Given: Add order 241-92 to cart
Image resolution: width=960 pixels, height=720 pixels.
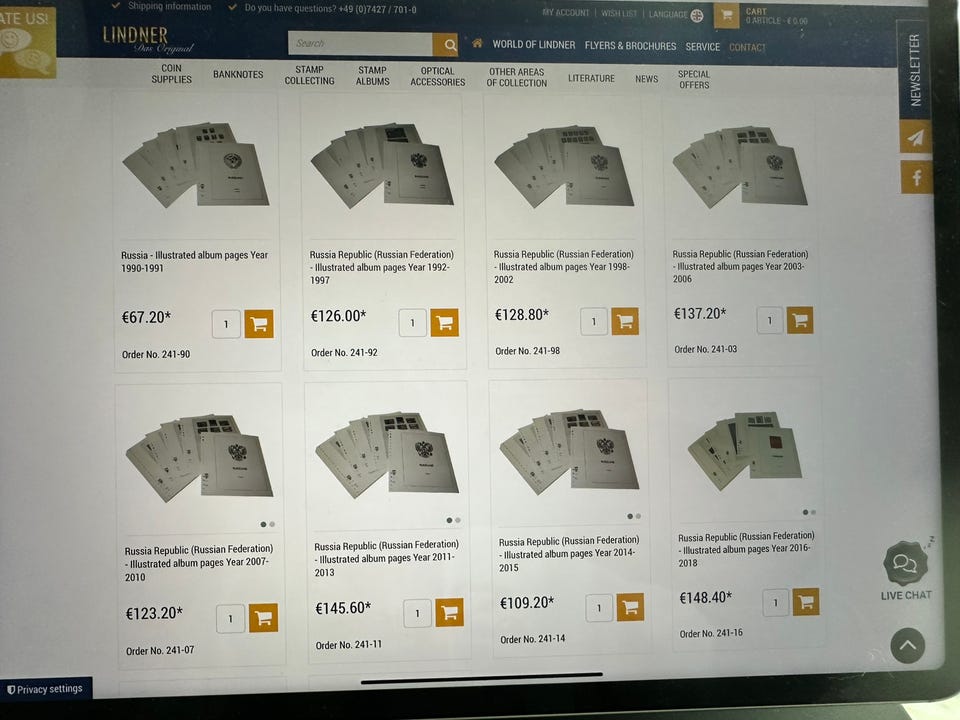Looking at the screenshot, I should tap(444, 323).
